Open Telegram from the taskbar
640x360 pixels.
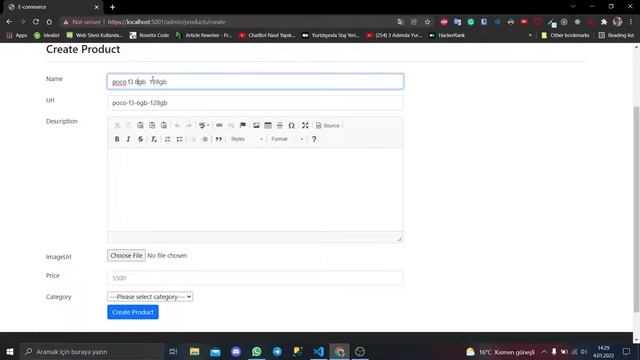[x=277, y=351]
